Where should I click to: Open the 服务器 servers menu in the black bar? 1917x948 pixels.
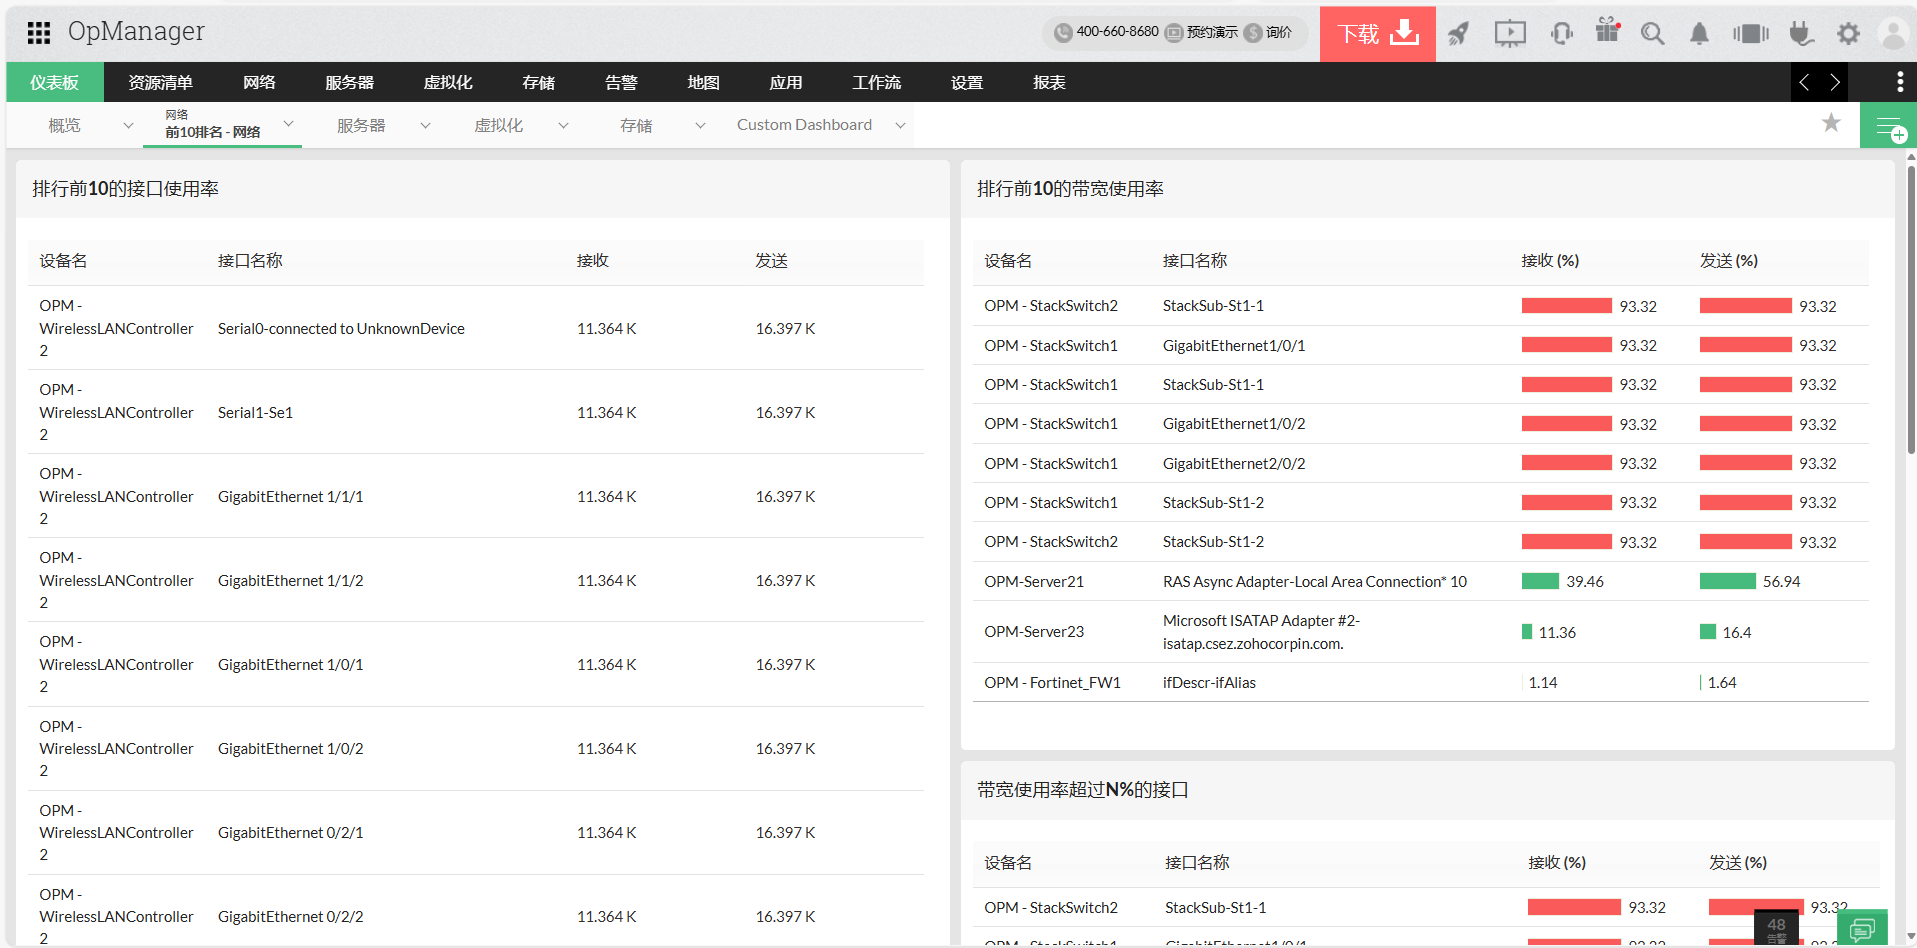349,82
